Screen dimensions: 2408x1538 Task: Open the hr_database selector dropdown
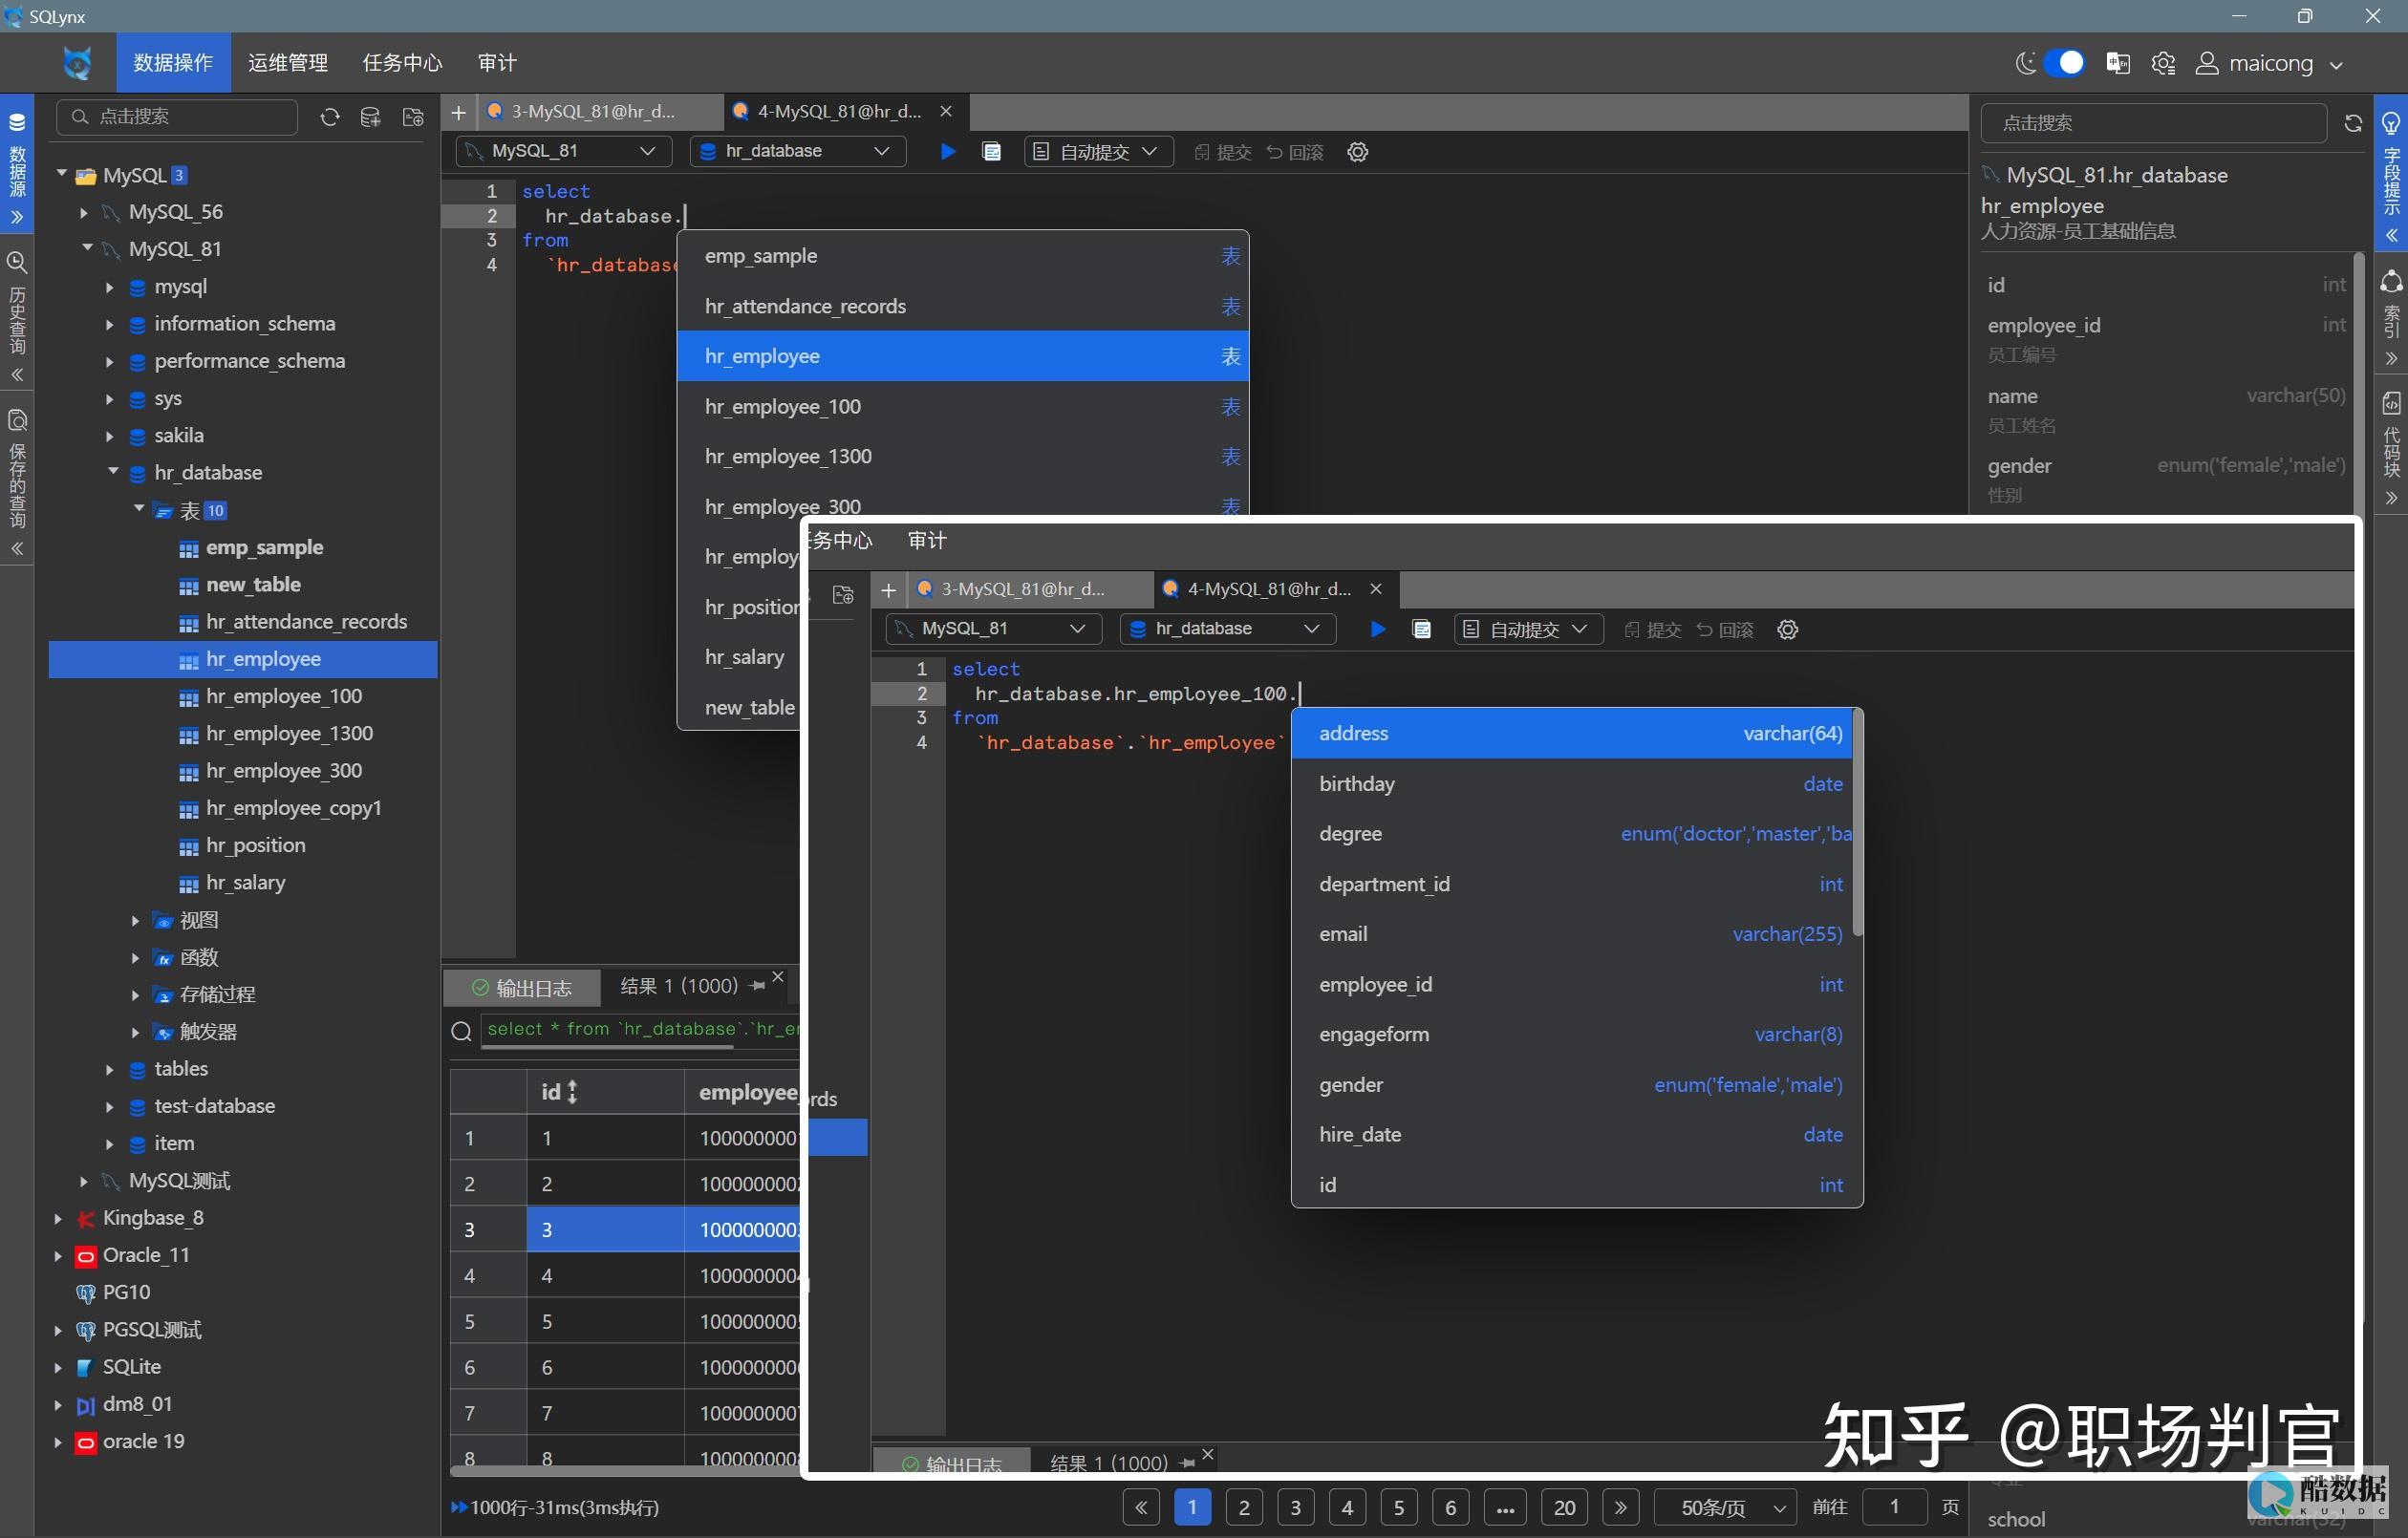point(797,151)
